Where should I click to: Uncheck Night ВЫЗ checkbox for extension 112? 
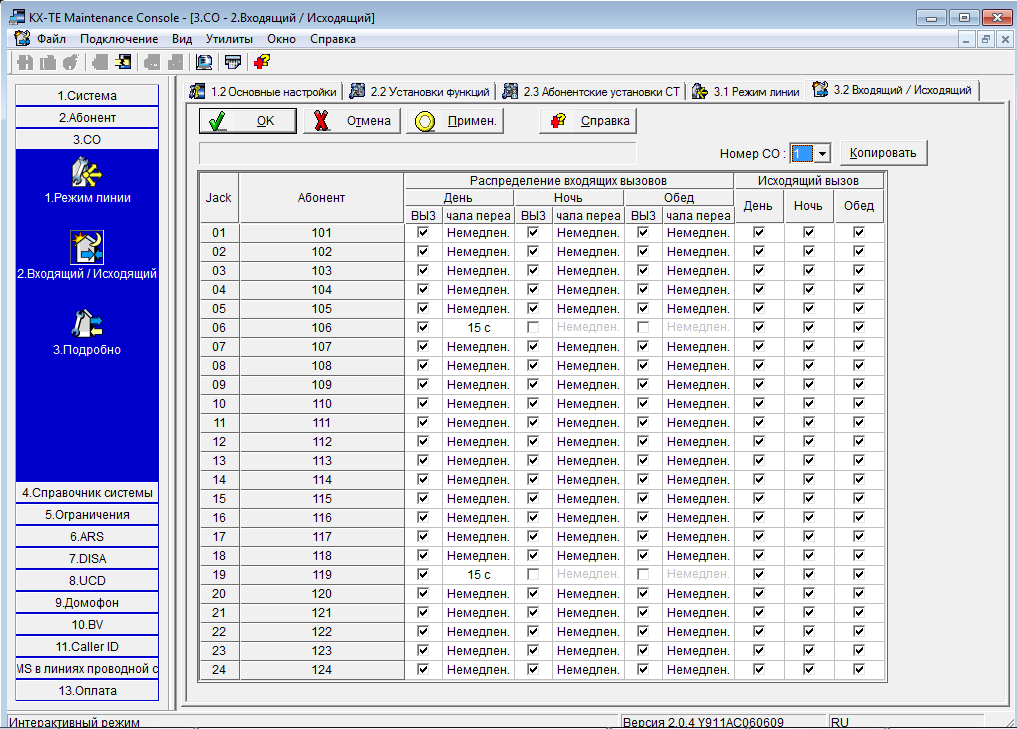pos(533,441)
